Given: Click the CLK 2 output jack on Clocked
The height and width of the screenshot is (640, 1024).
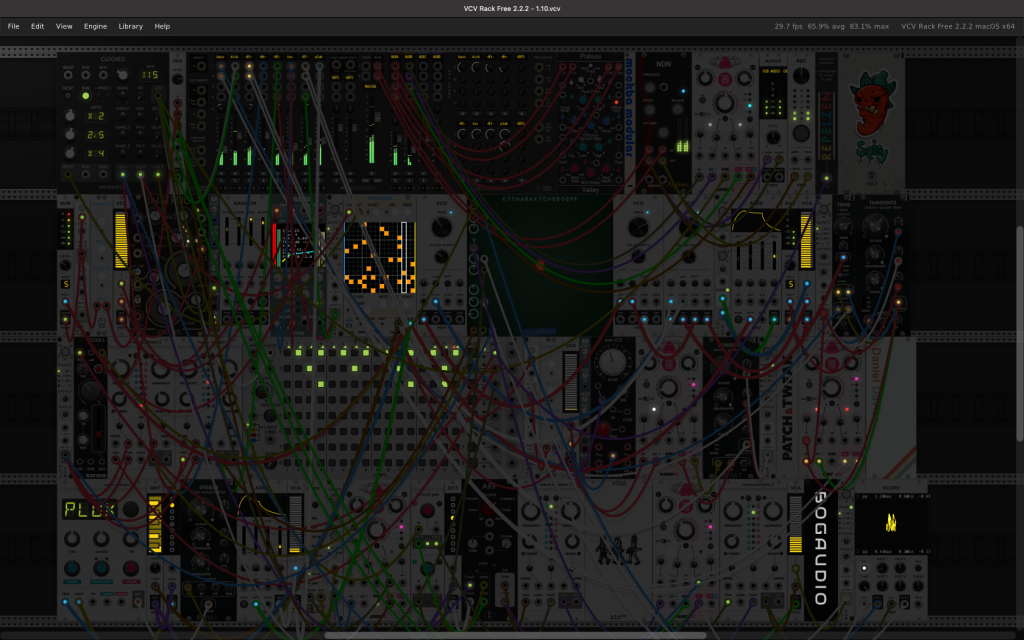Looking at the screenshot, I should pos(140,174).
